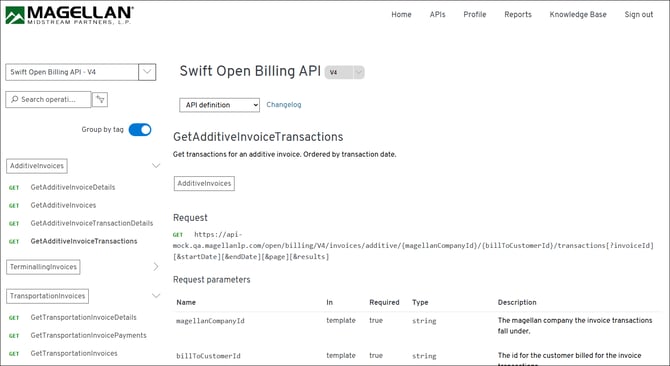Screen dimensions: 670x366
Task: Click the Magellan Midstream Partners logo
Action: tap(69, 15)
